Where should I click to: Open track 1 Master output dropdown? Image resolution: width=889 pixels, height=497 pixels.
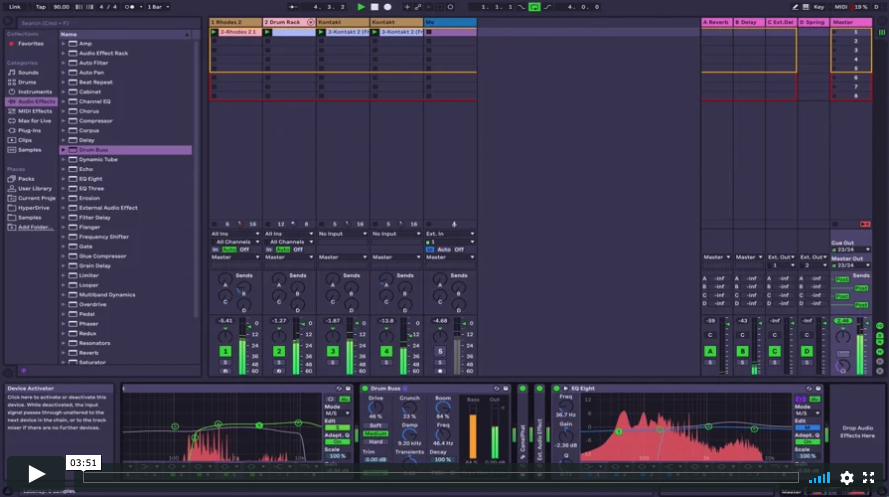click(235, 257)
